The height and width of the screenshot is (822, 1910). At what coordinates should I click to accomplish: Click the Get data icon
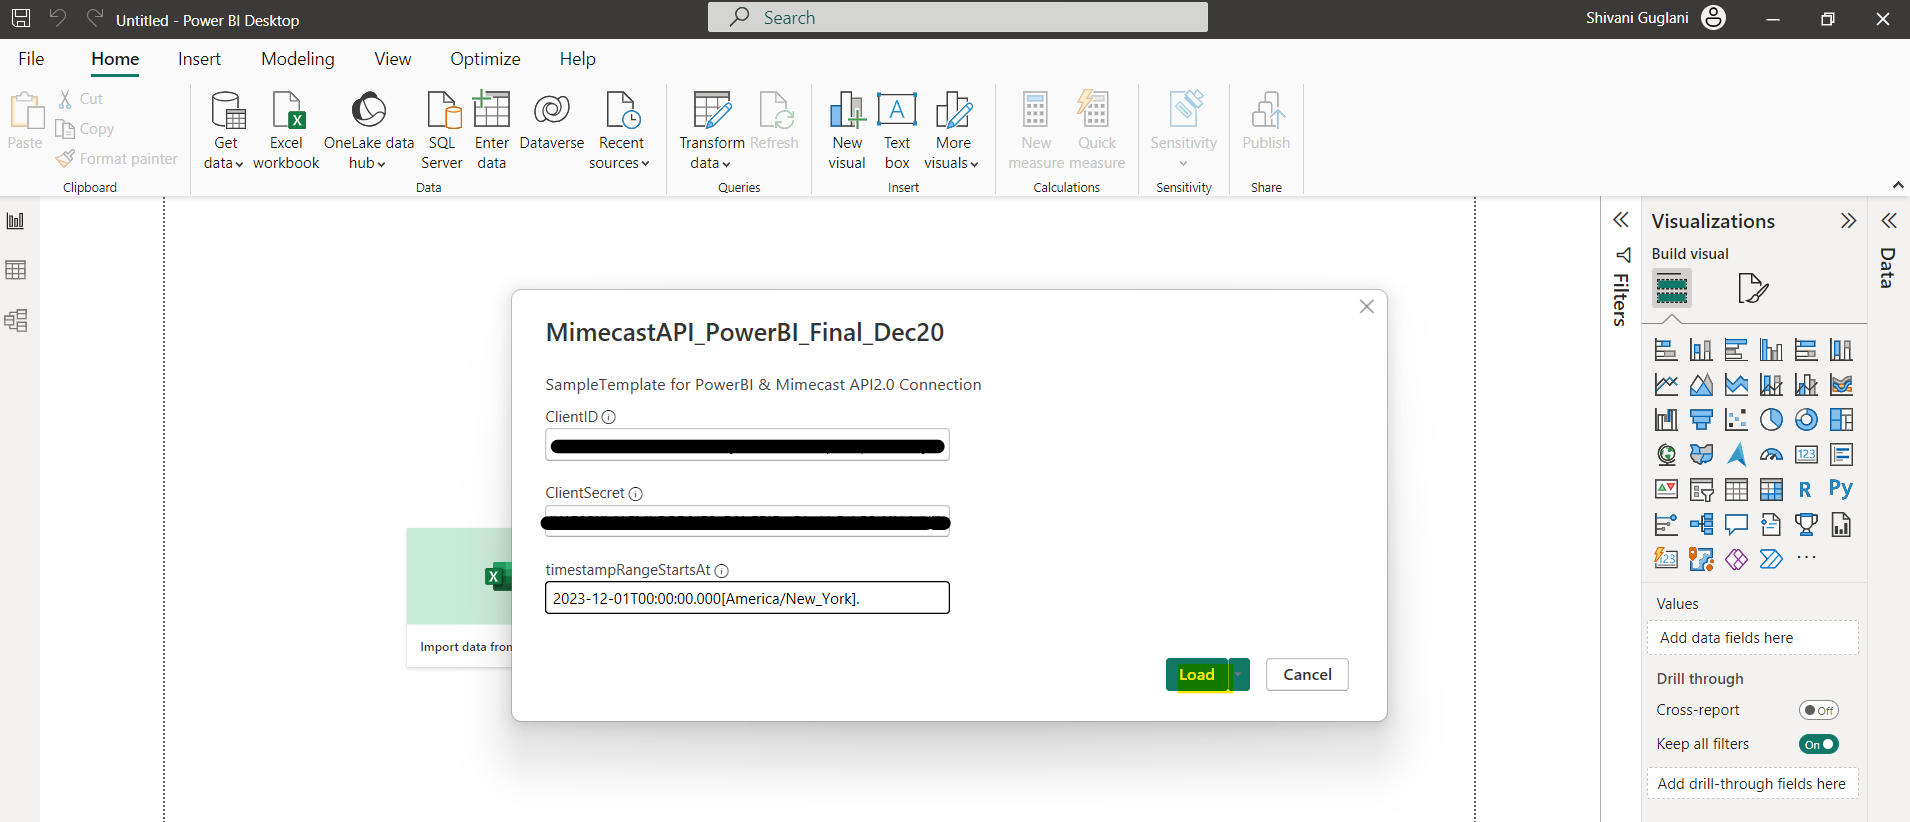tap(226, 112)
